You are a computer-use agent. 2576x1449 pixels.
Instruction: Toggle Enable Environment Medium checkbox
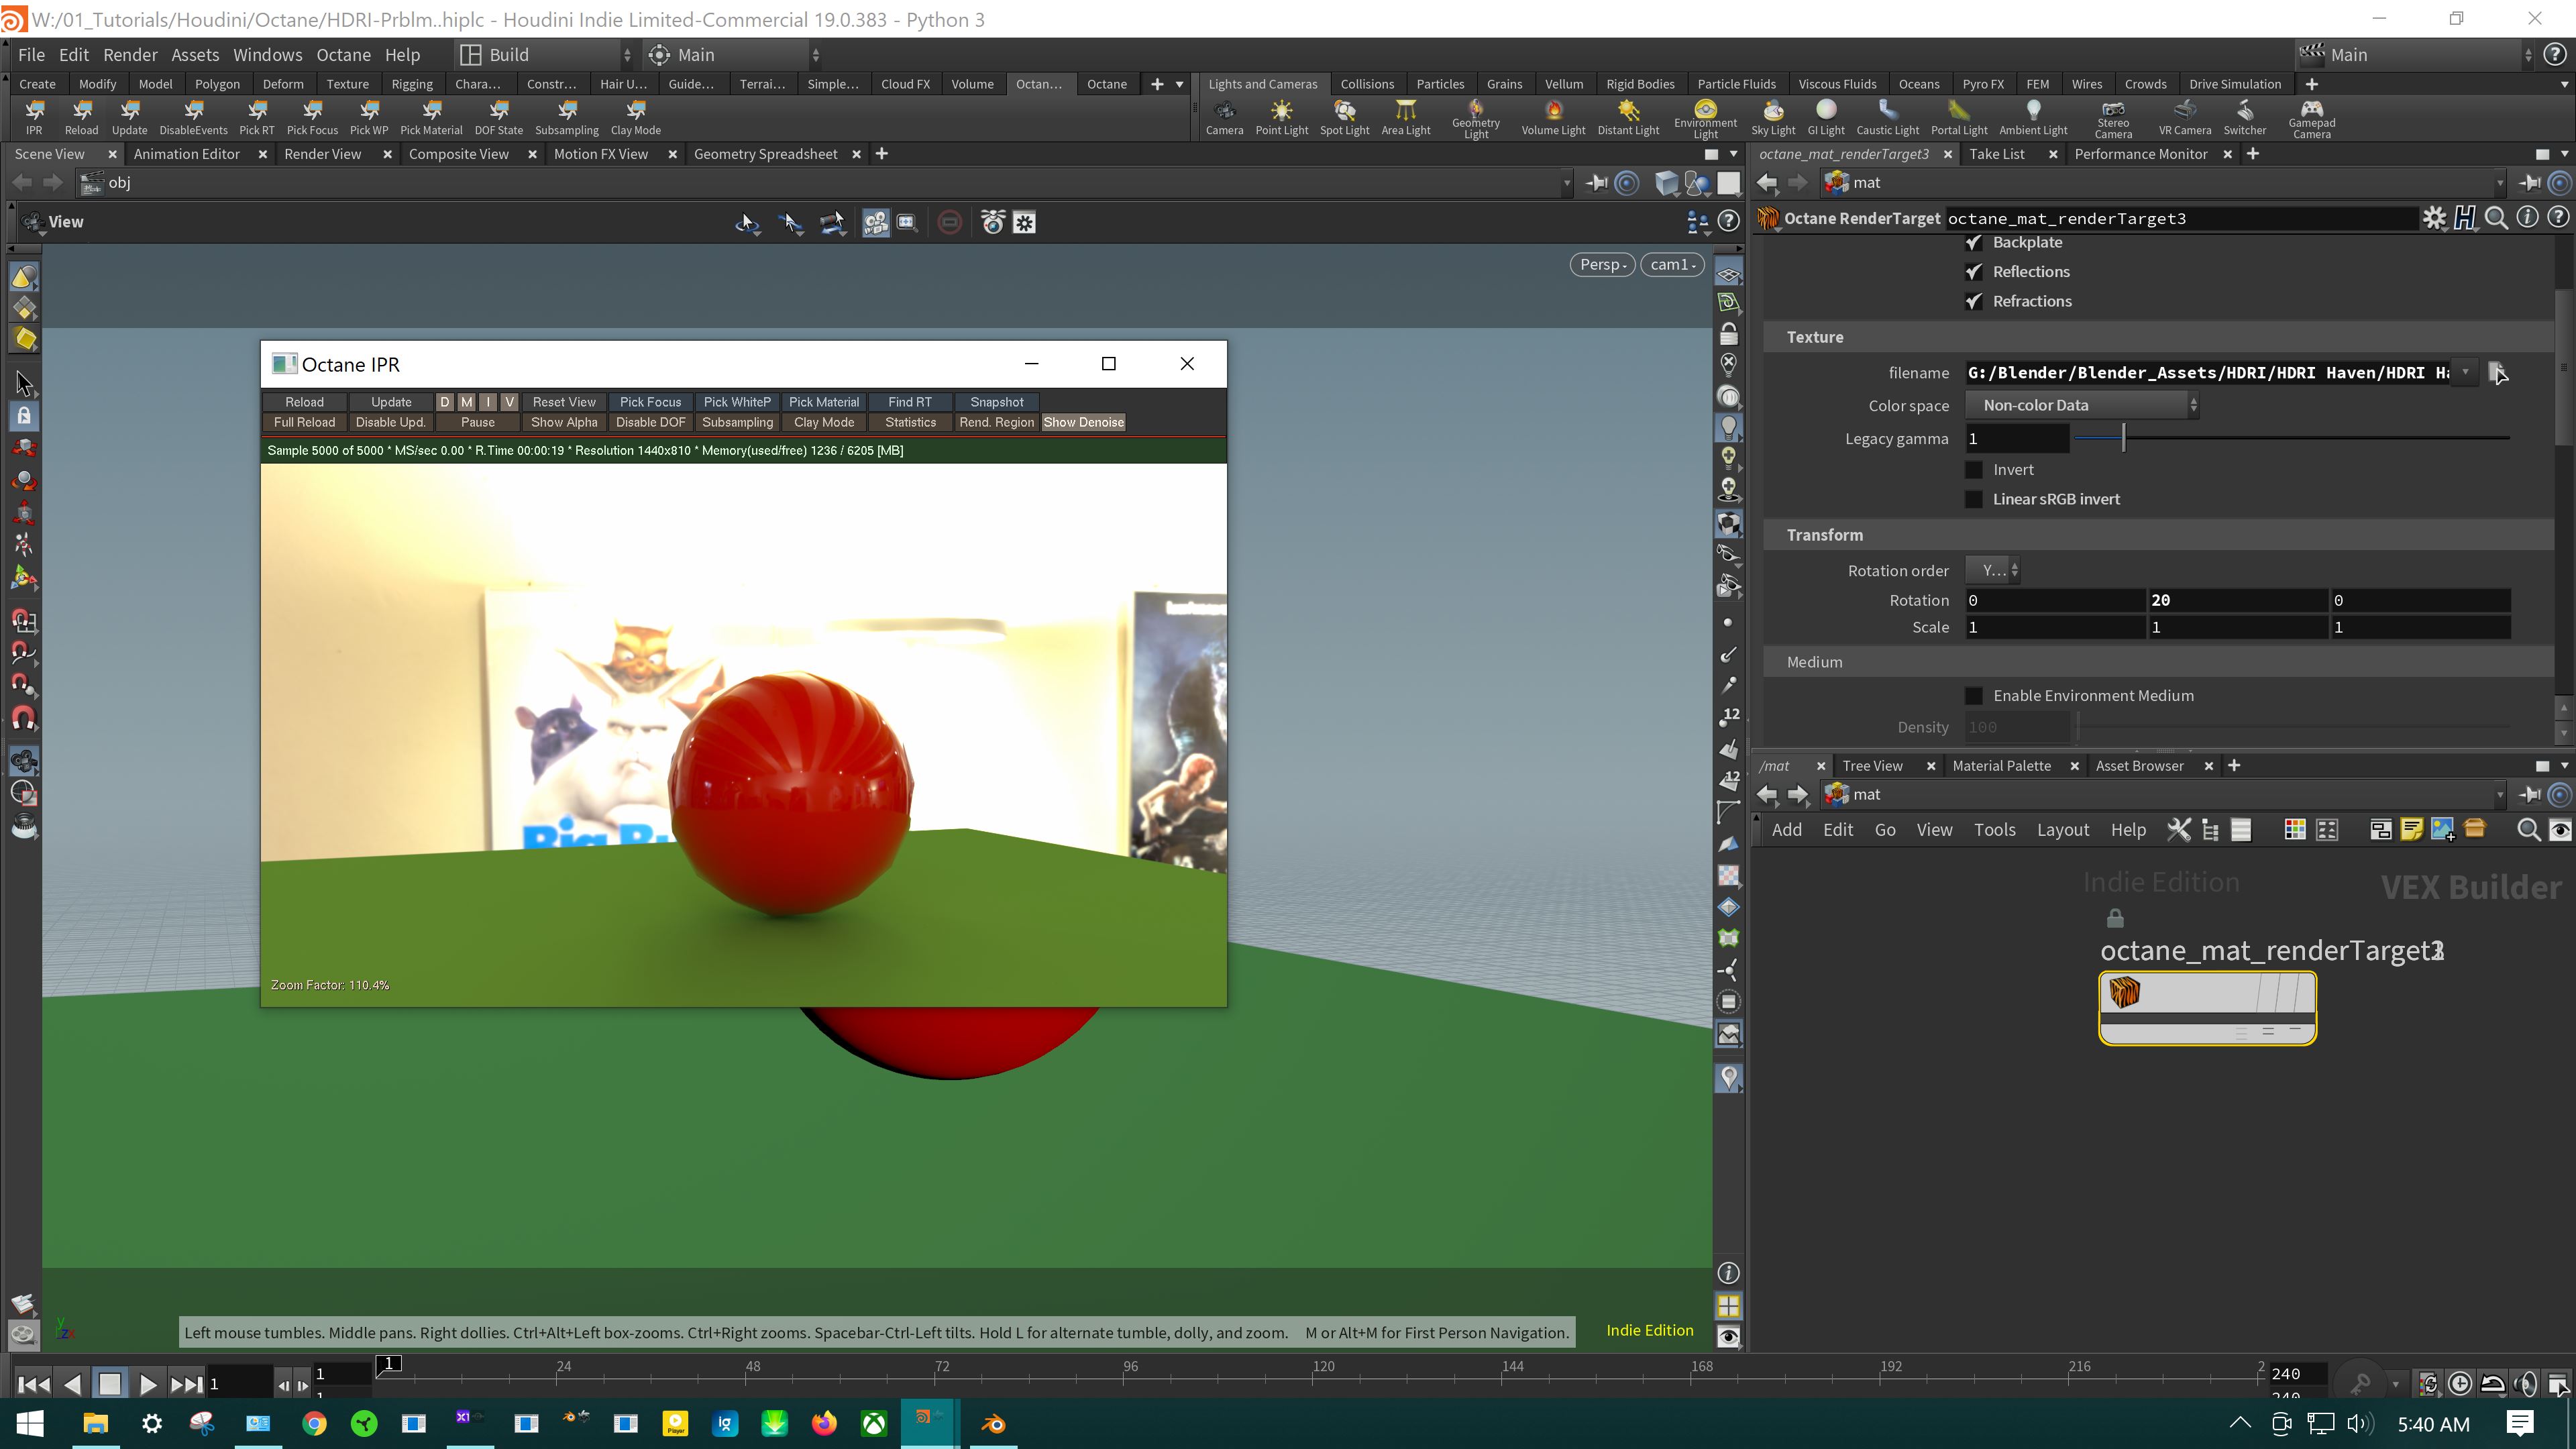pos(1974,696)
